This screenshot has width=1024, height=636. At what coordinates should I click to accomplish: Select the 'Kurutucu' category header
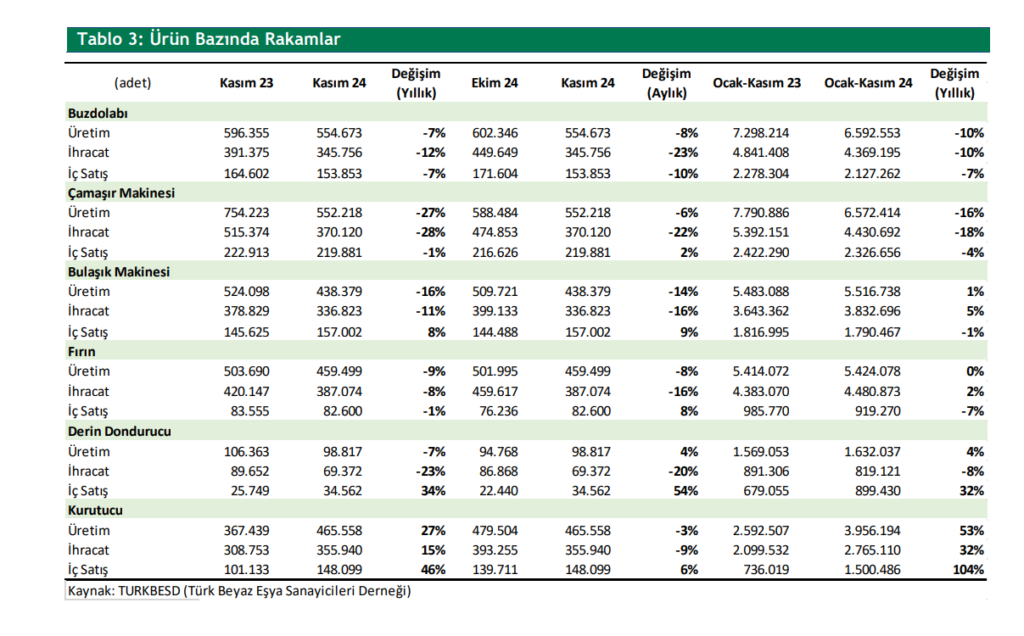coord(94,510)
